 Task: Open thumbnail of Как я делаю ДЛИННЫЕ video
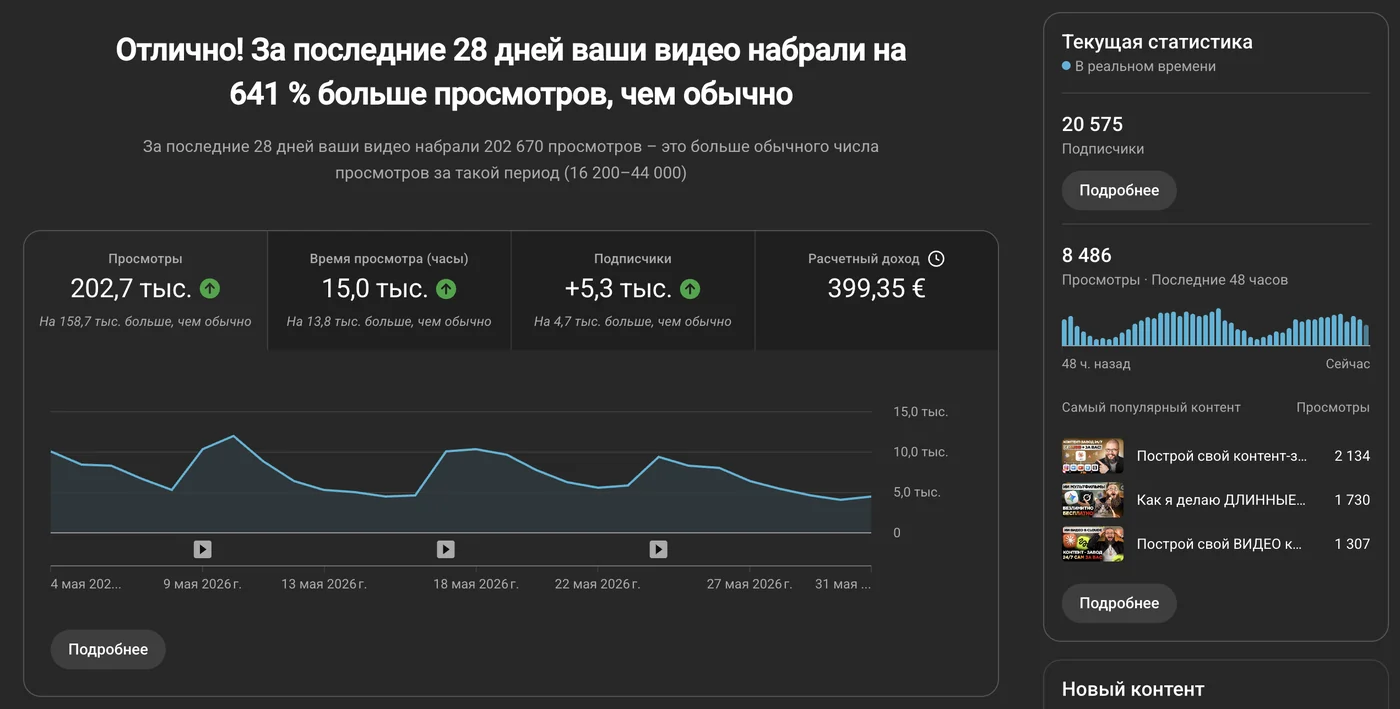(x=1093, y=500)
